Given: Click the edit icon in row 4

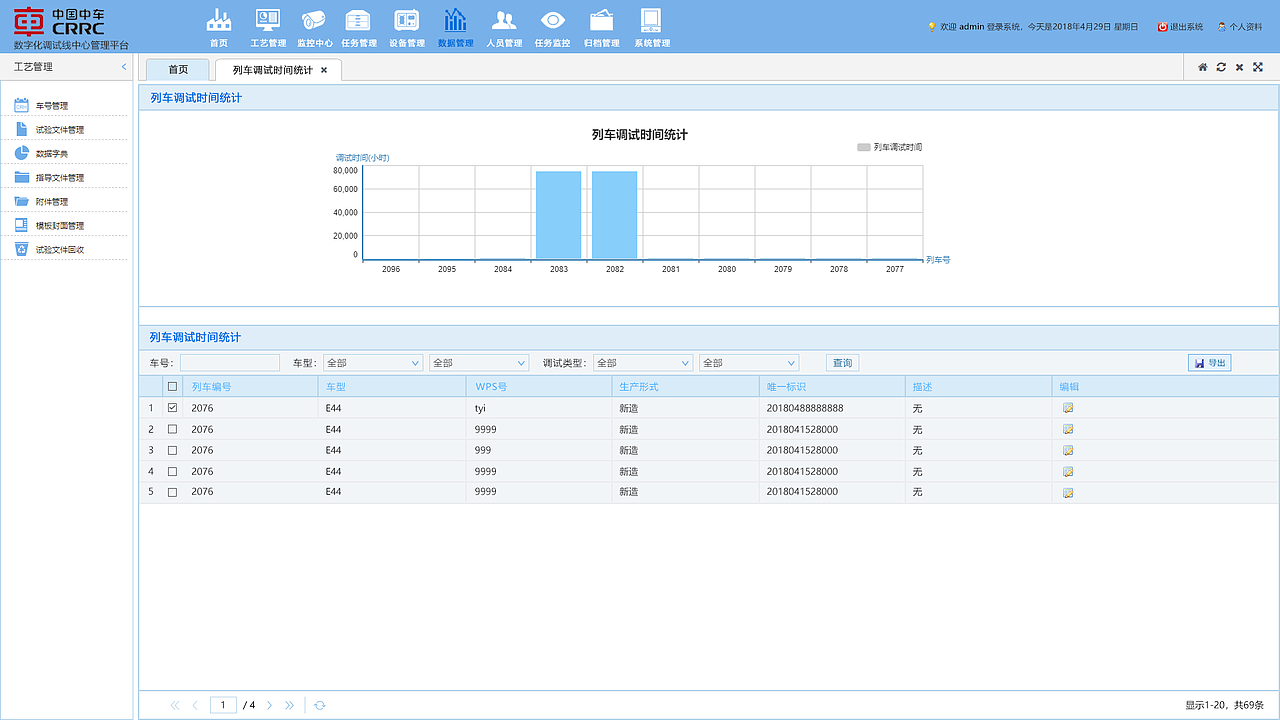Looking at the screenshot, I should pyautogui.click(x=1068, y=471).
